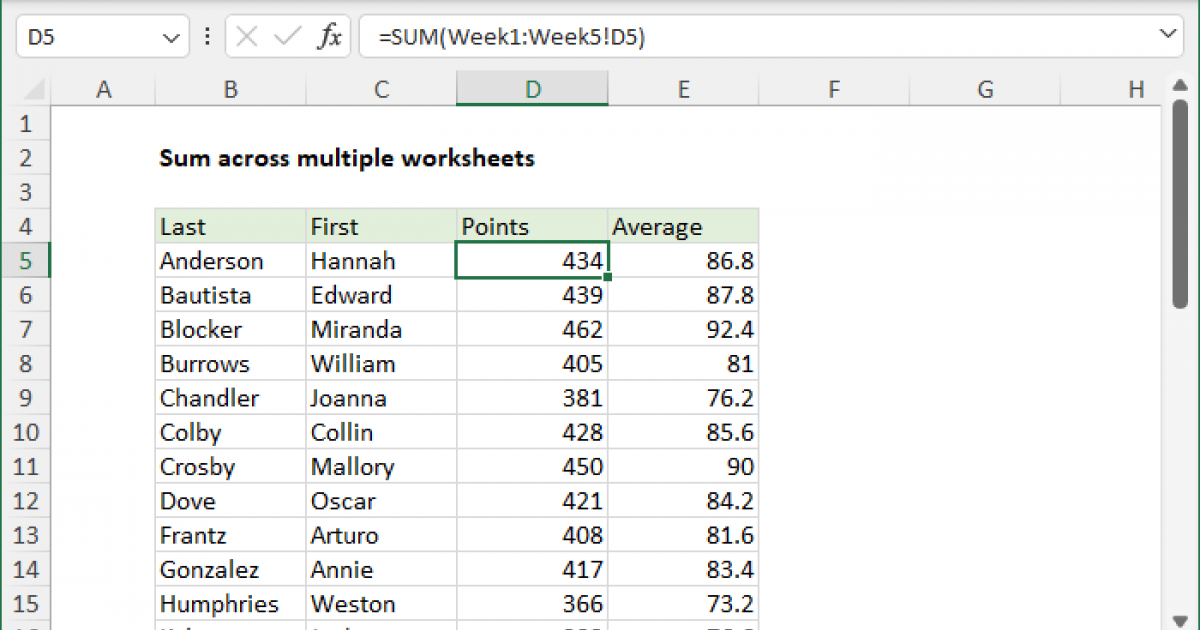The height and width of the screenshot is (630, 1200).
Task: Click the Points header cell
Action: tap(532, 227)
